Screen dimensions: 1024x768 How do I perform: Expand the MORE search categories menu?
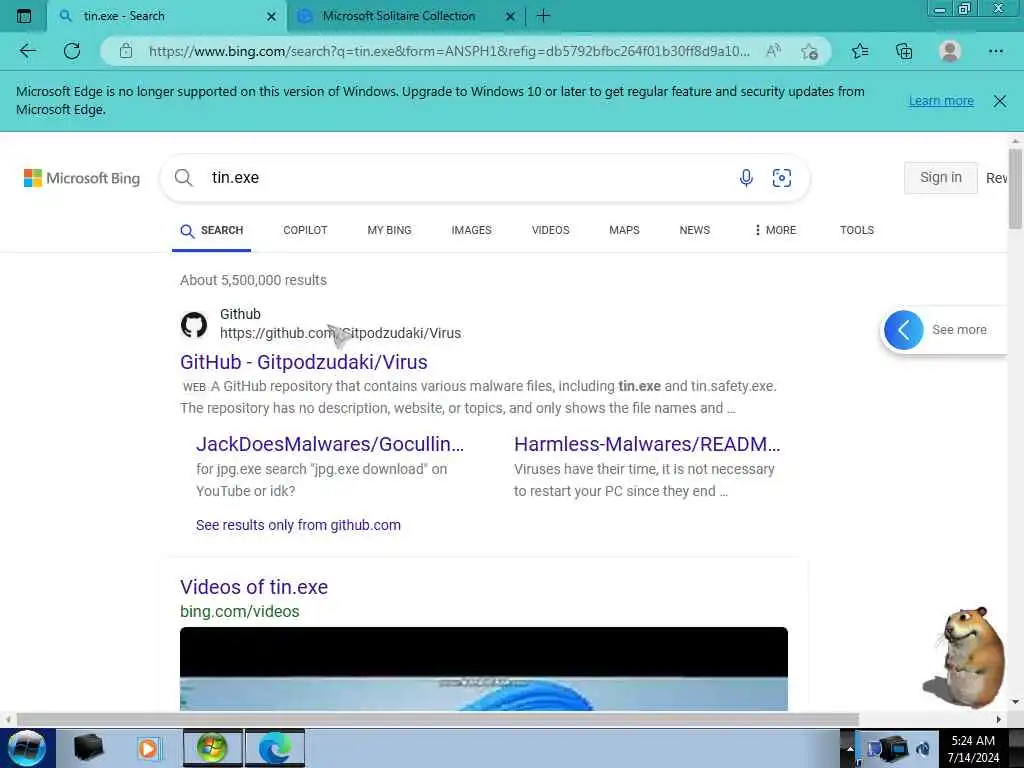point(775,231)
